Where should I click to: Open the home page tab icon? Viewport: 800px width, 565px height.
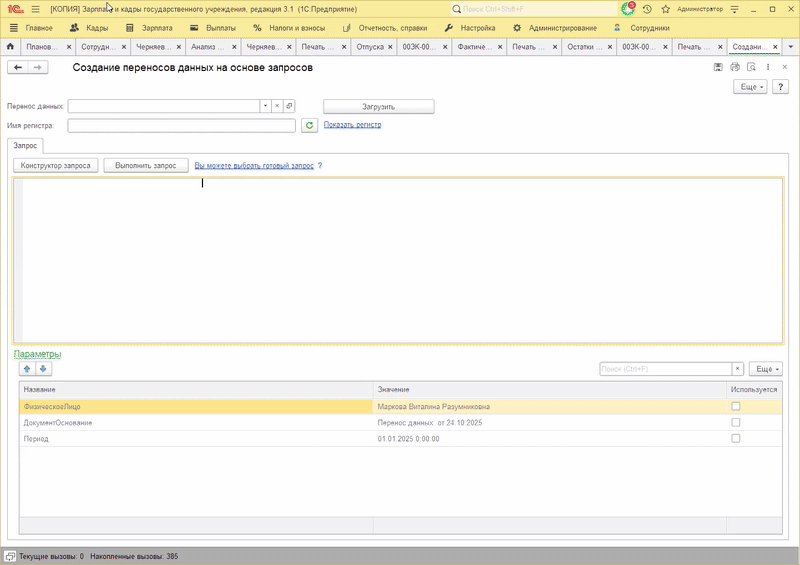pyautogui.click(x=10, y=46)
